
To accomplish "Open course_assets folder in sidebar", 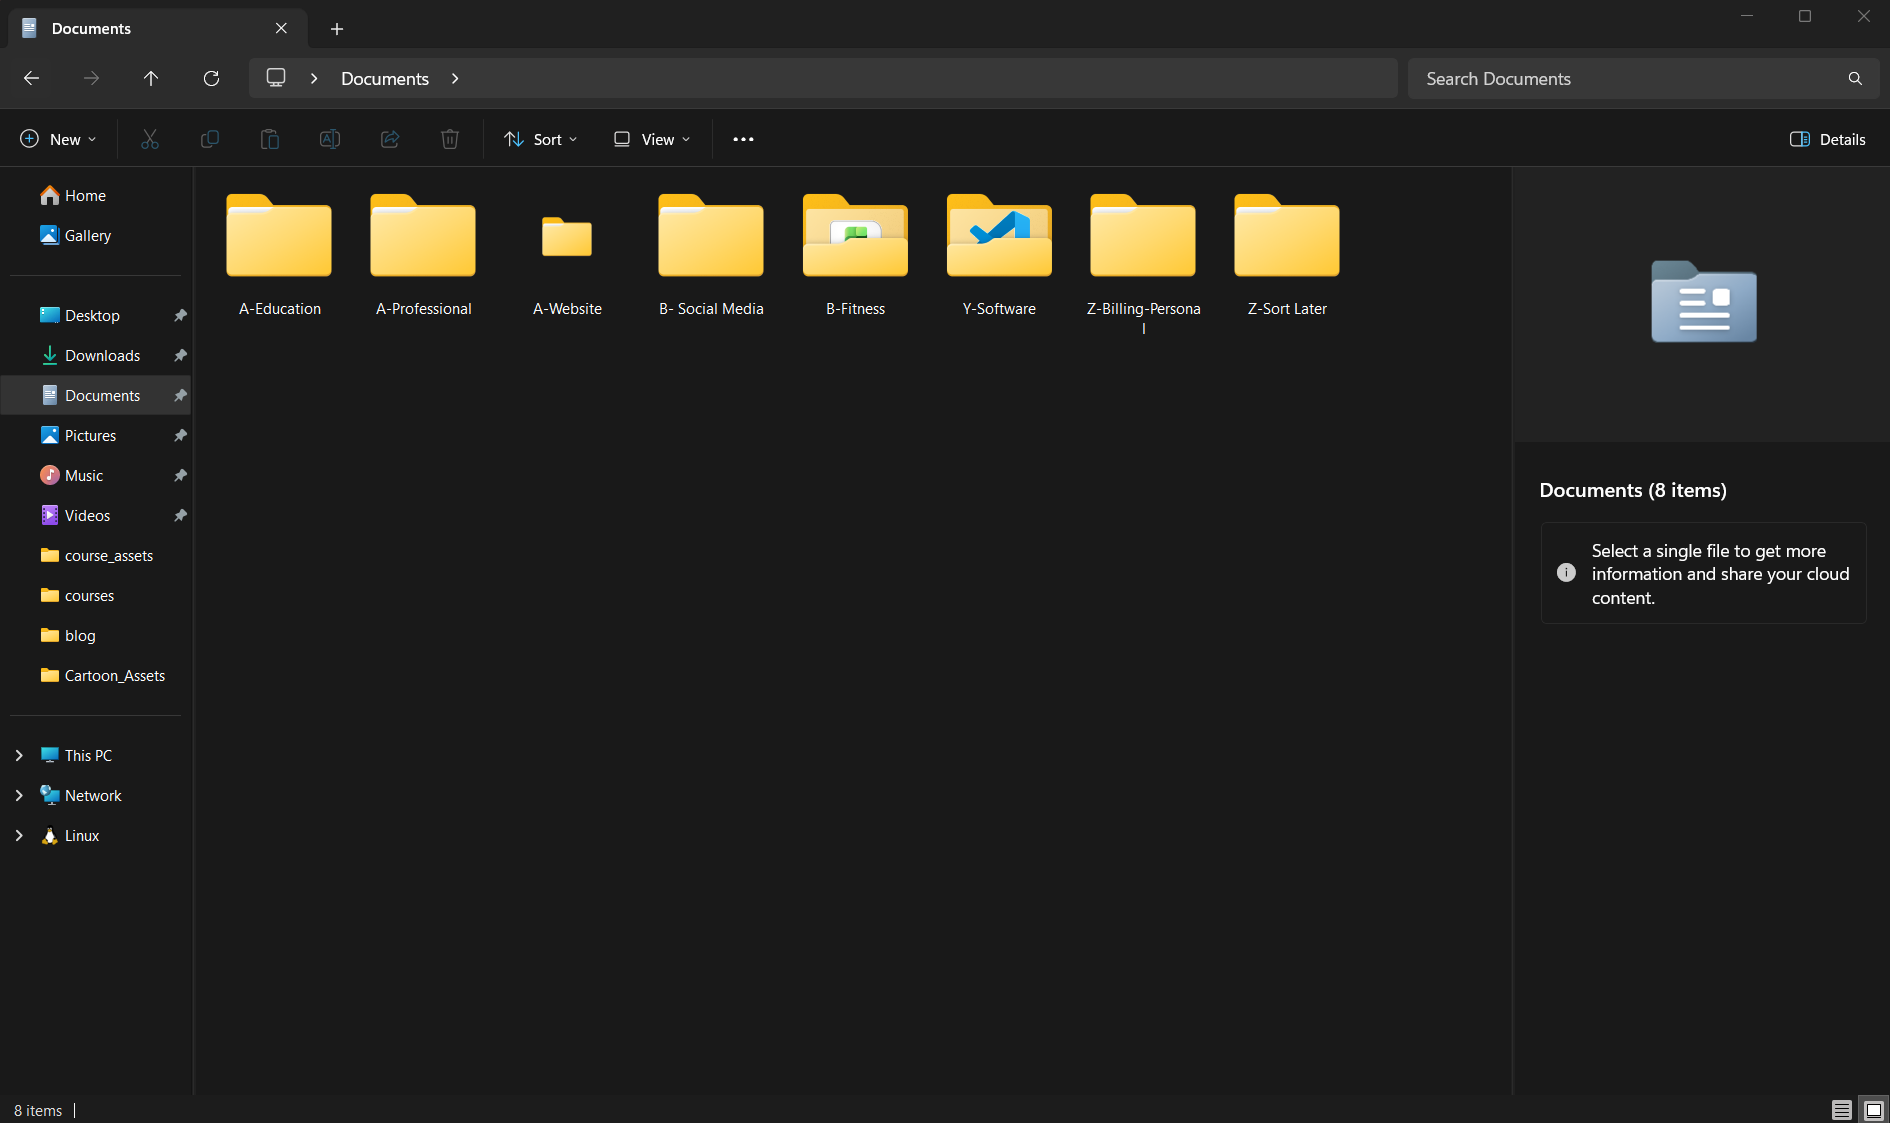I will [96, 555].
